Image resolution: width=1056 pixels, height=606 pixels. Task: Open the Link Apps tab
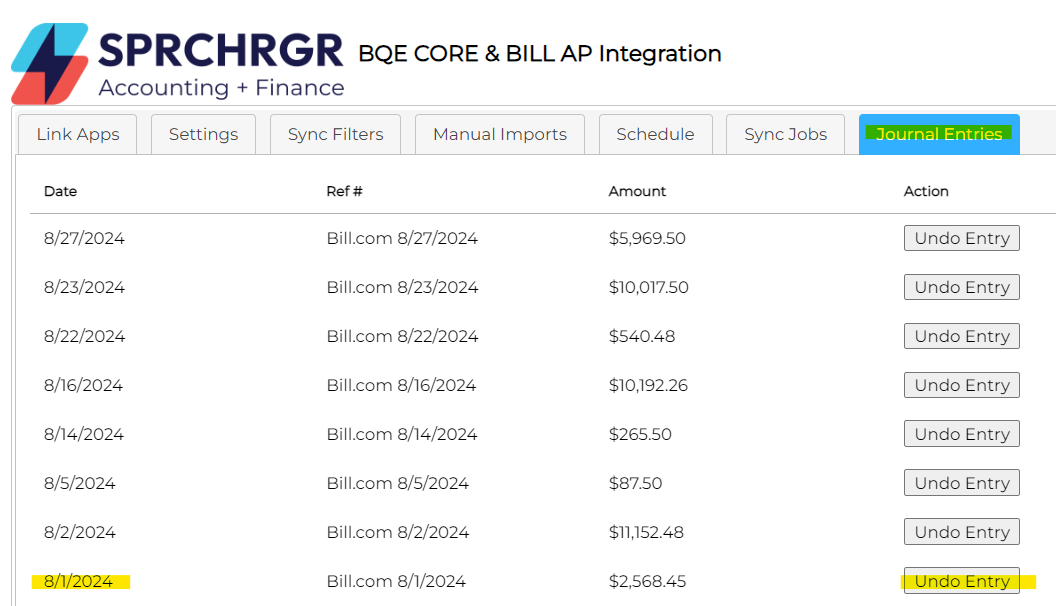[78, 135]
